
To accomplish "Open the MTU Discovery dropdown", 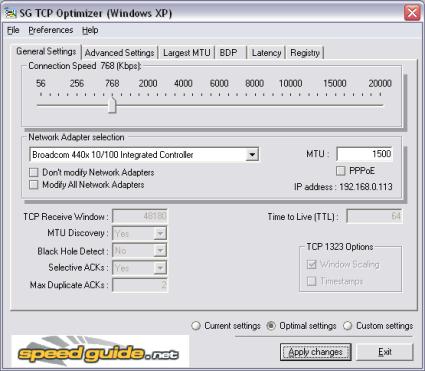I will (160, 233).
